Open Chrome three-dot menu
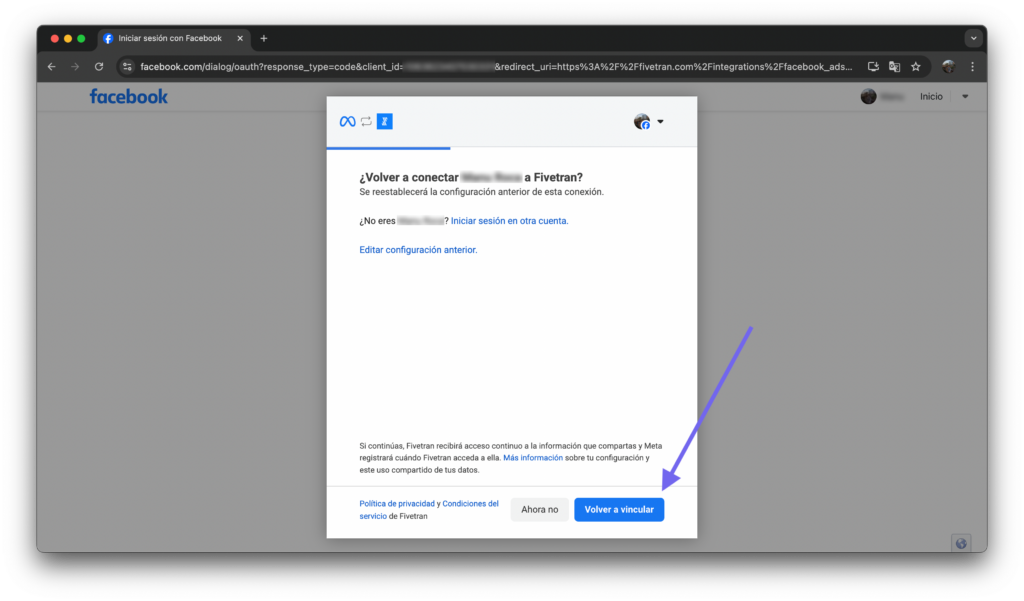Screen dimensions: 1024x601 click(x=972, y=67)
